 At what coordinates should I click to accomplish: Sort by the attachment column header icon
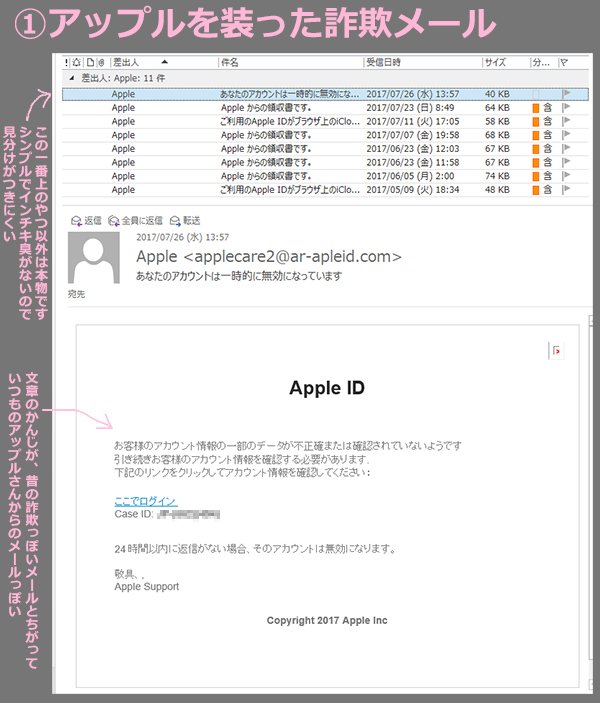[101, 62]
